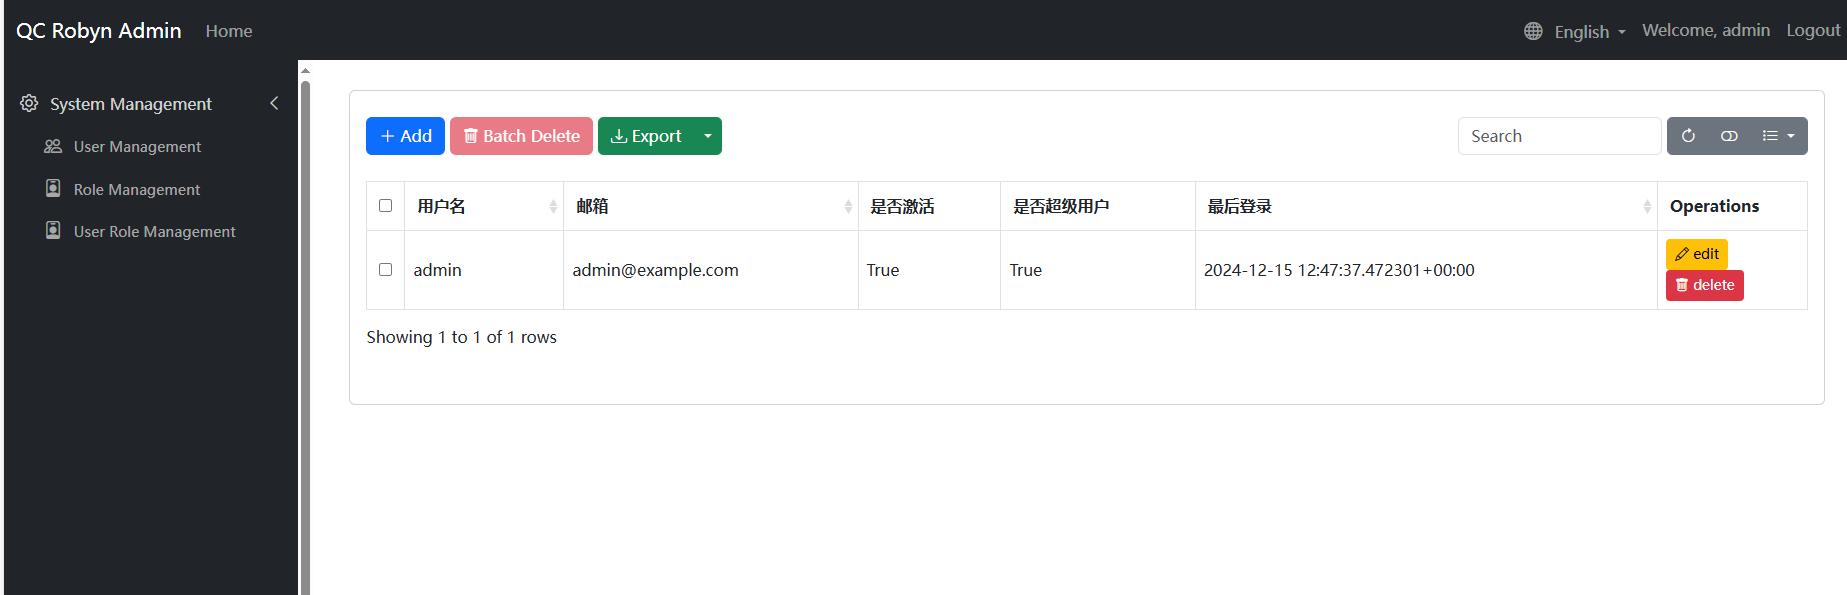The width and height of the screenshot is (1847, 595).
Task: Collapse the System Management menu chevron
Action: (274, 104)
